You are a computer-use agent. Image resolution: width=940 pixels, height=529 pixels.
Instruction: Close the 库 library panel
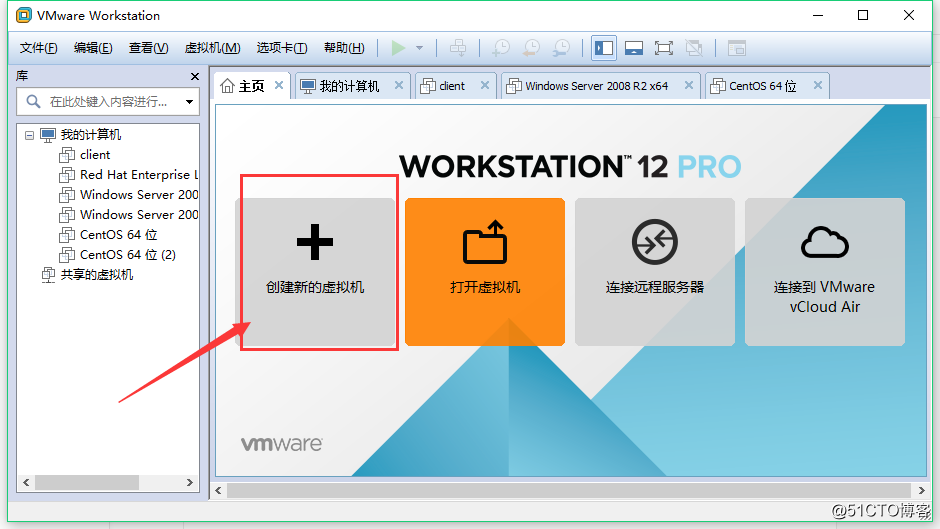click(194, 76)
